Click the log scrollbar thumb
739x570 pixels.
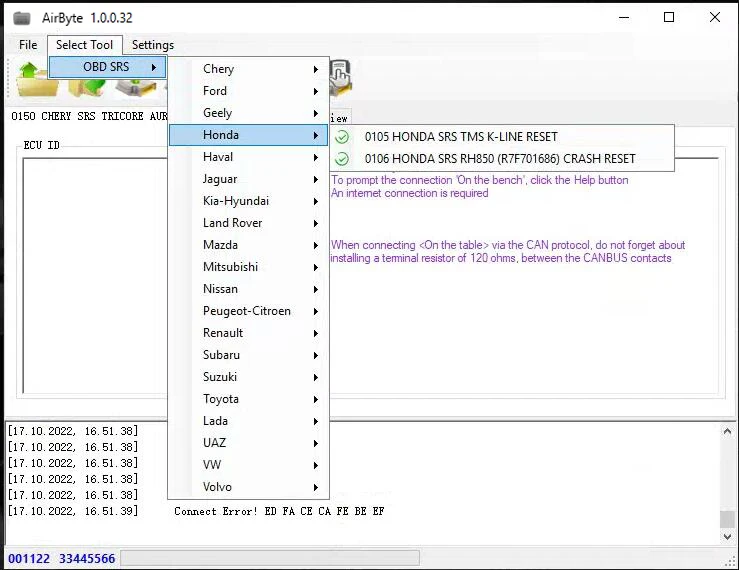click(x=727, y=520)
